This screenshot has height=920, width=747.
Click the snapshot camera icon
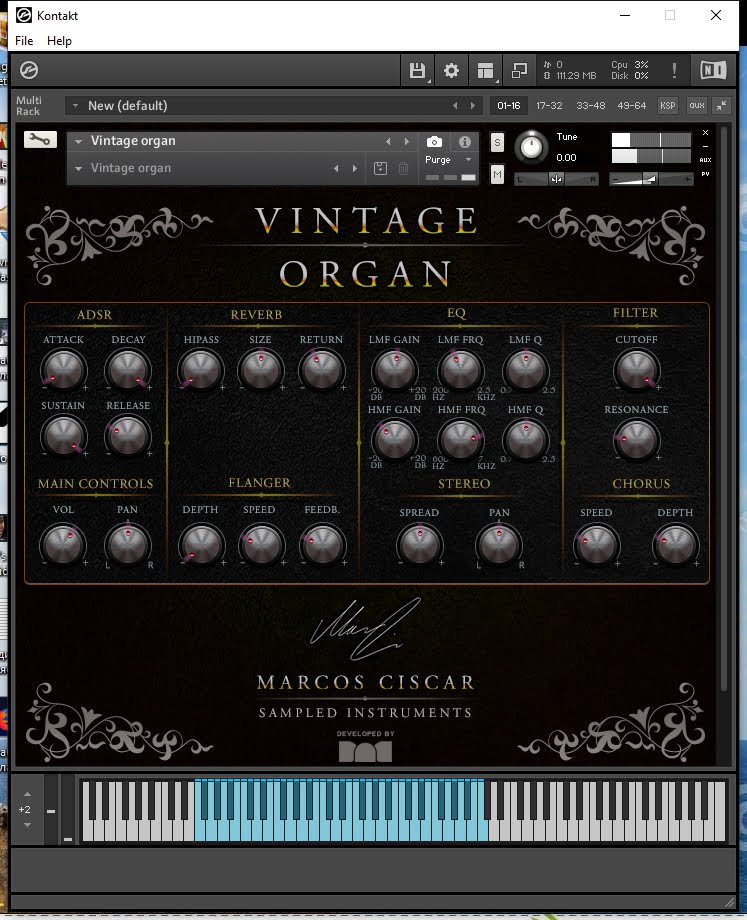[x=434, y=141]
